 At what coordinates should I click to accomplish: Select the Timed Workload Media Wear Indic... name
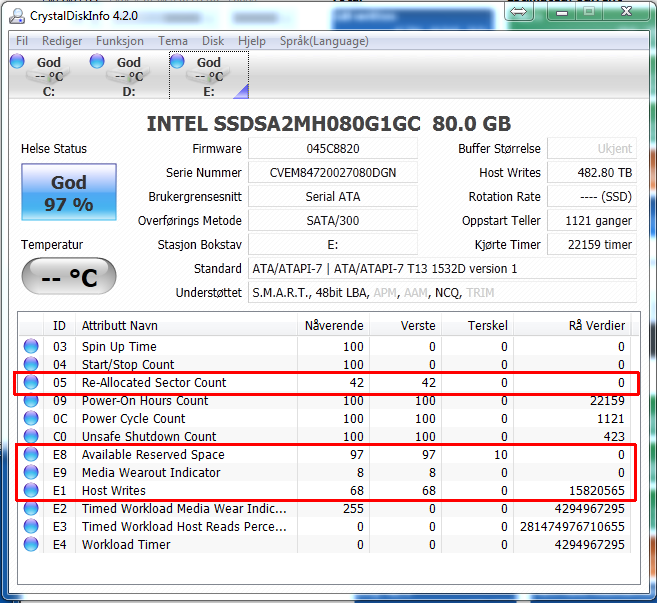point(184,509)
